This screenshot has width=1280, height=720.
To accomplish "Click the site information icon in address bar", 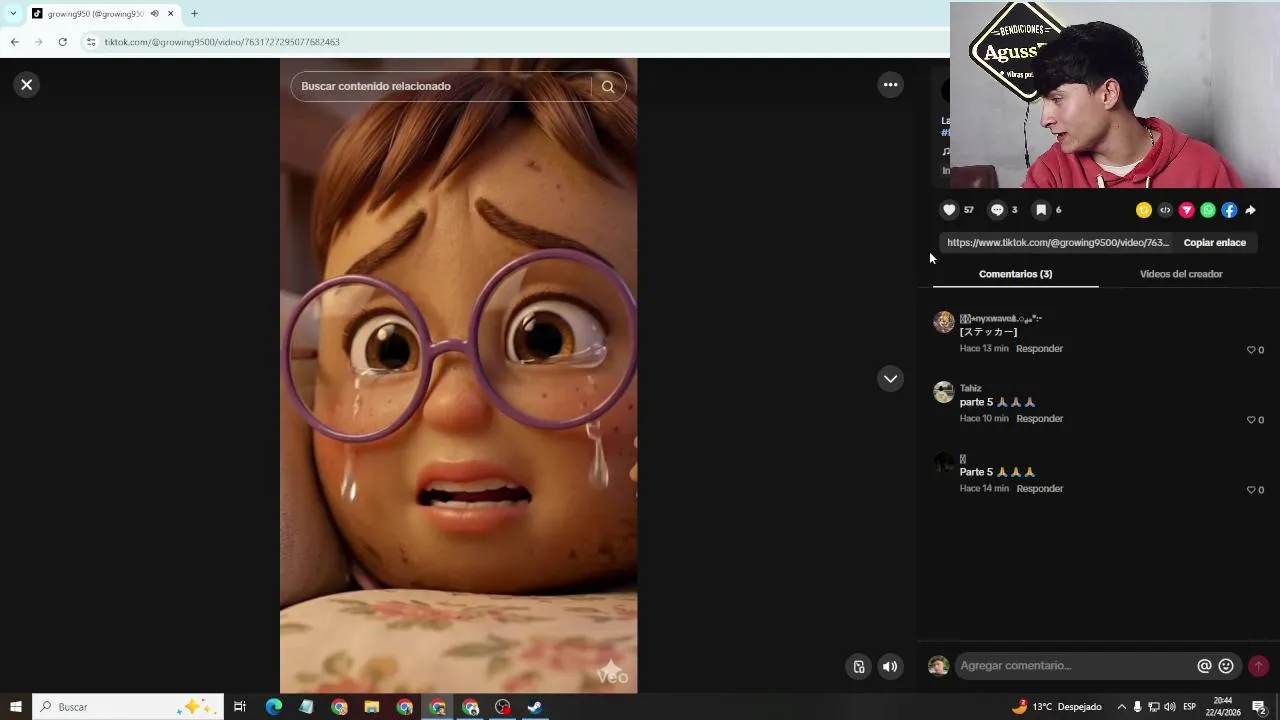I will (90, 42).
